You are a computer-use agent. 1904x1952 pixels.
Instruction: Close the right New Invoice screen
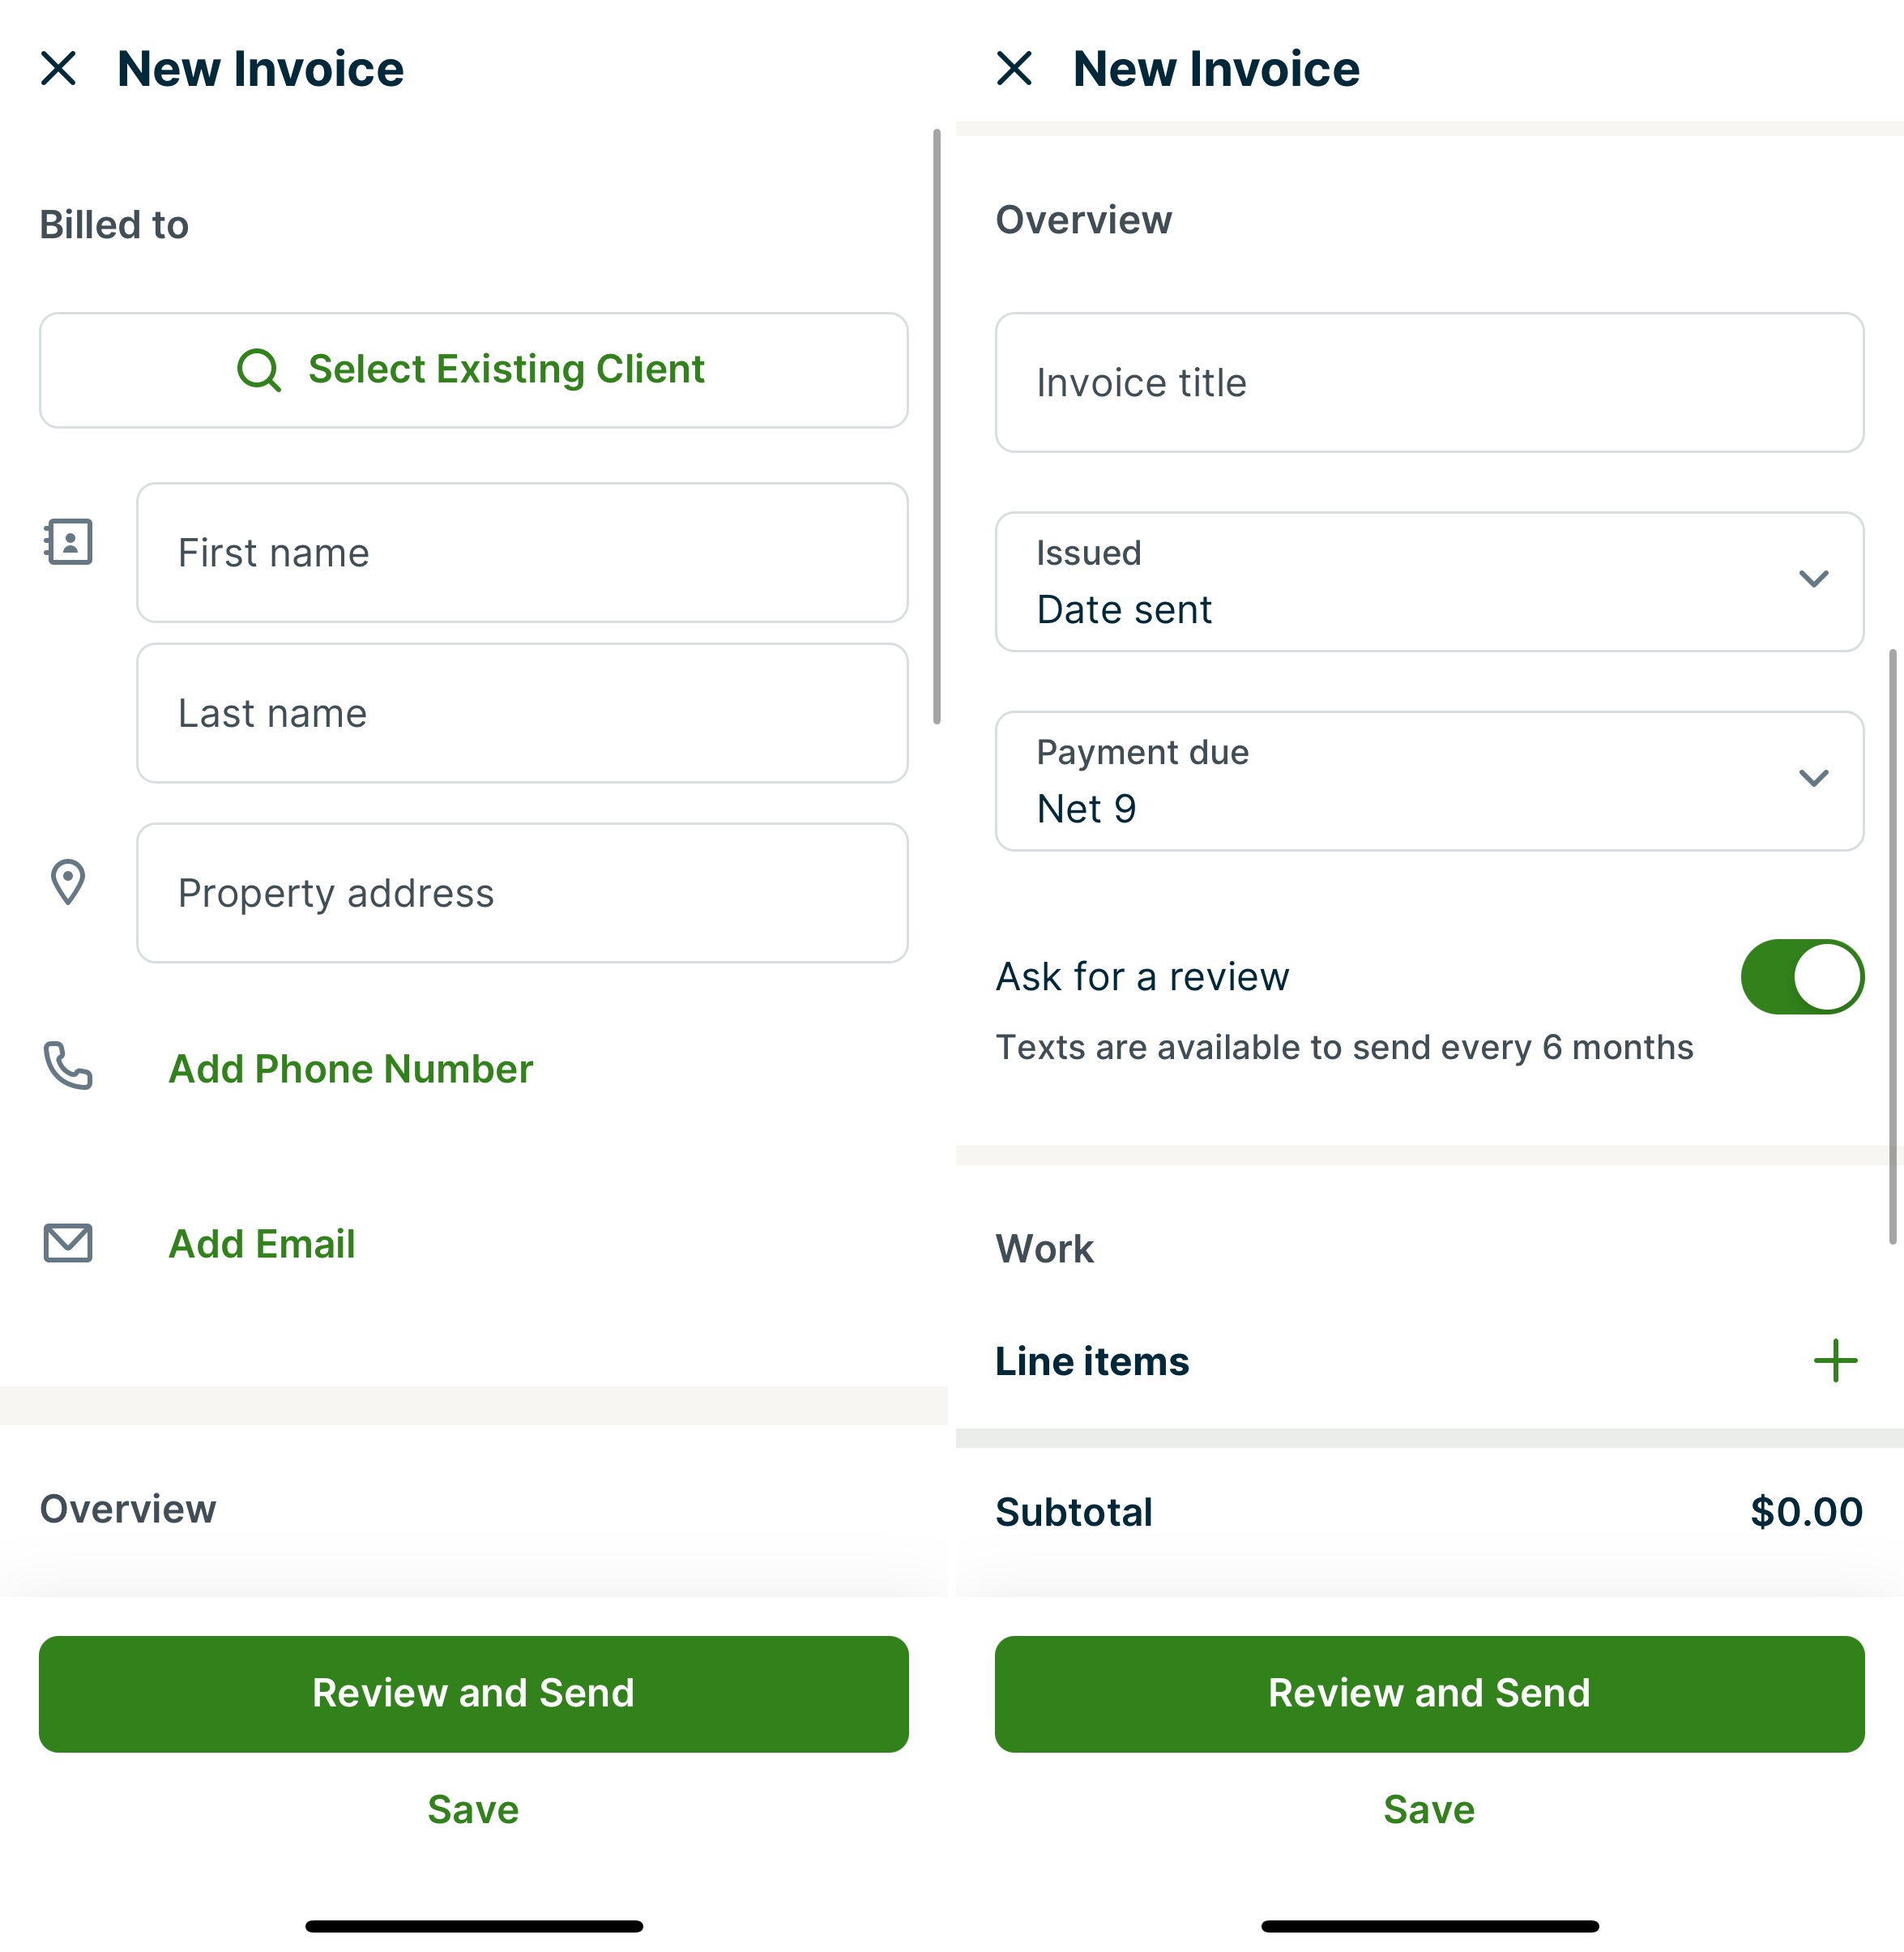click(1014, 68)
